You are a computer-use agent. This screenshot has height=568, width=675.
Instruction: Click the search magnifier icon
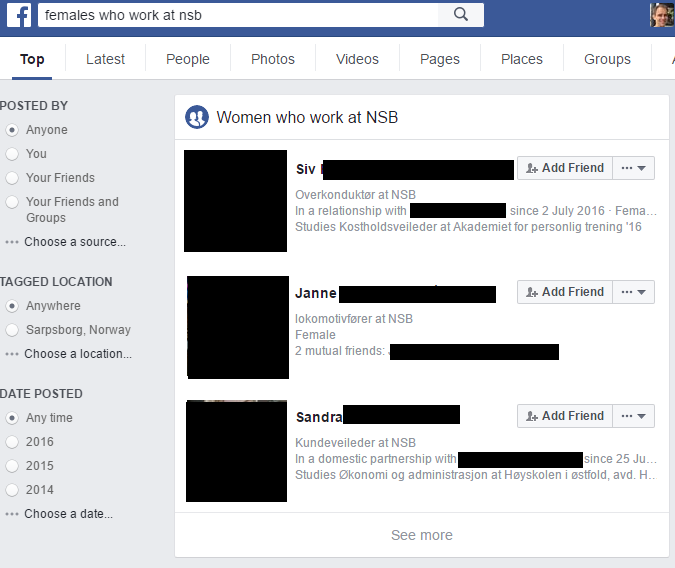pos(461,15)
